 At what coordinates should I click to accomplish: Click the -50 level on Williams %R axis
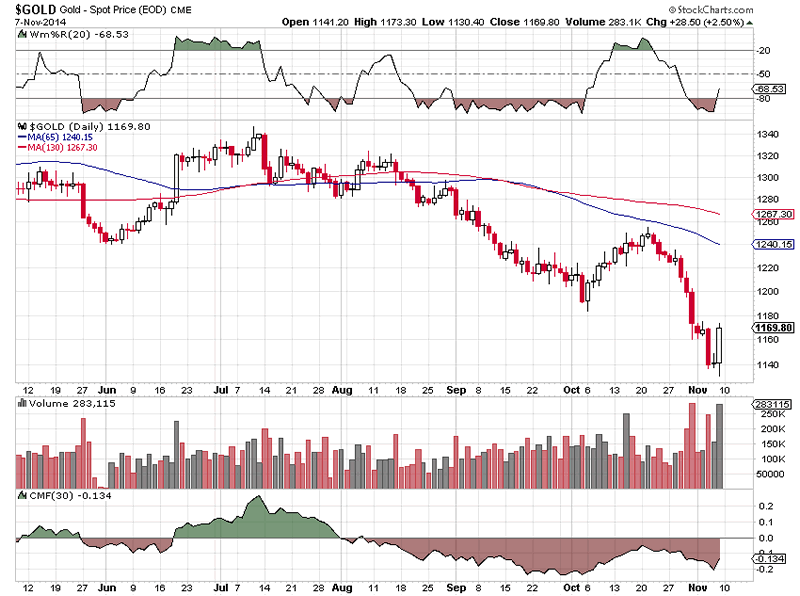pyautogui.click(x=764, y=74)
